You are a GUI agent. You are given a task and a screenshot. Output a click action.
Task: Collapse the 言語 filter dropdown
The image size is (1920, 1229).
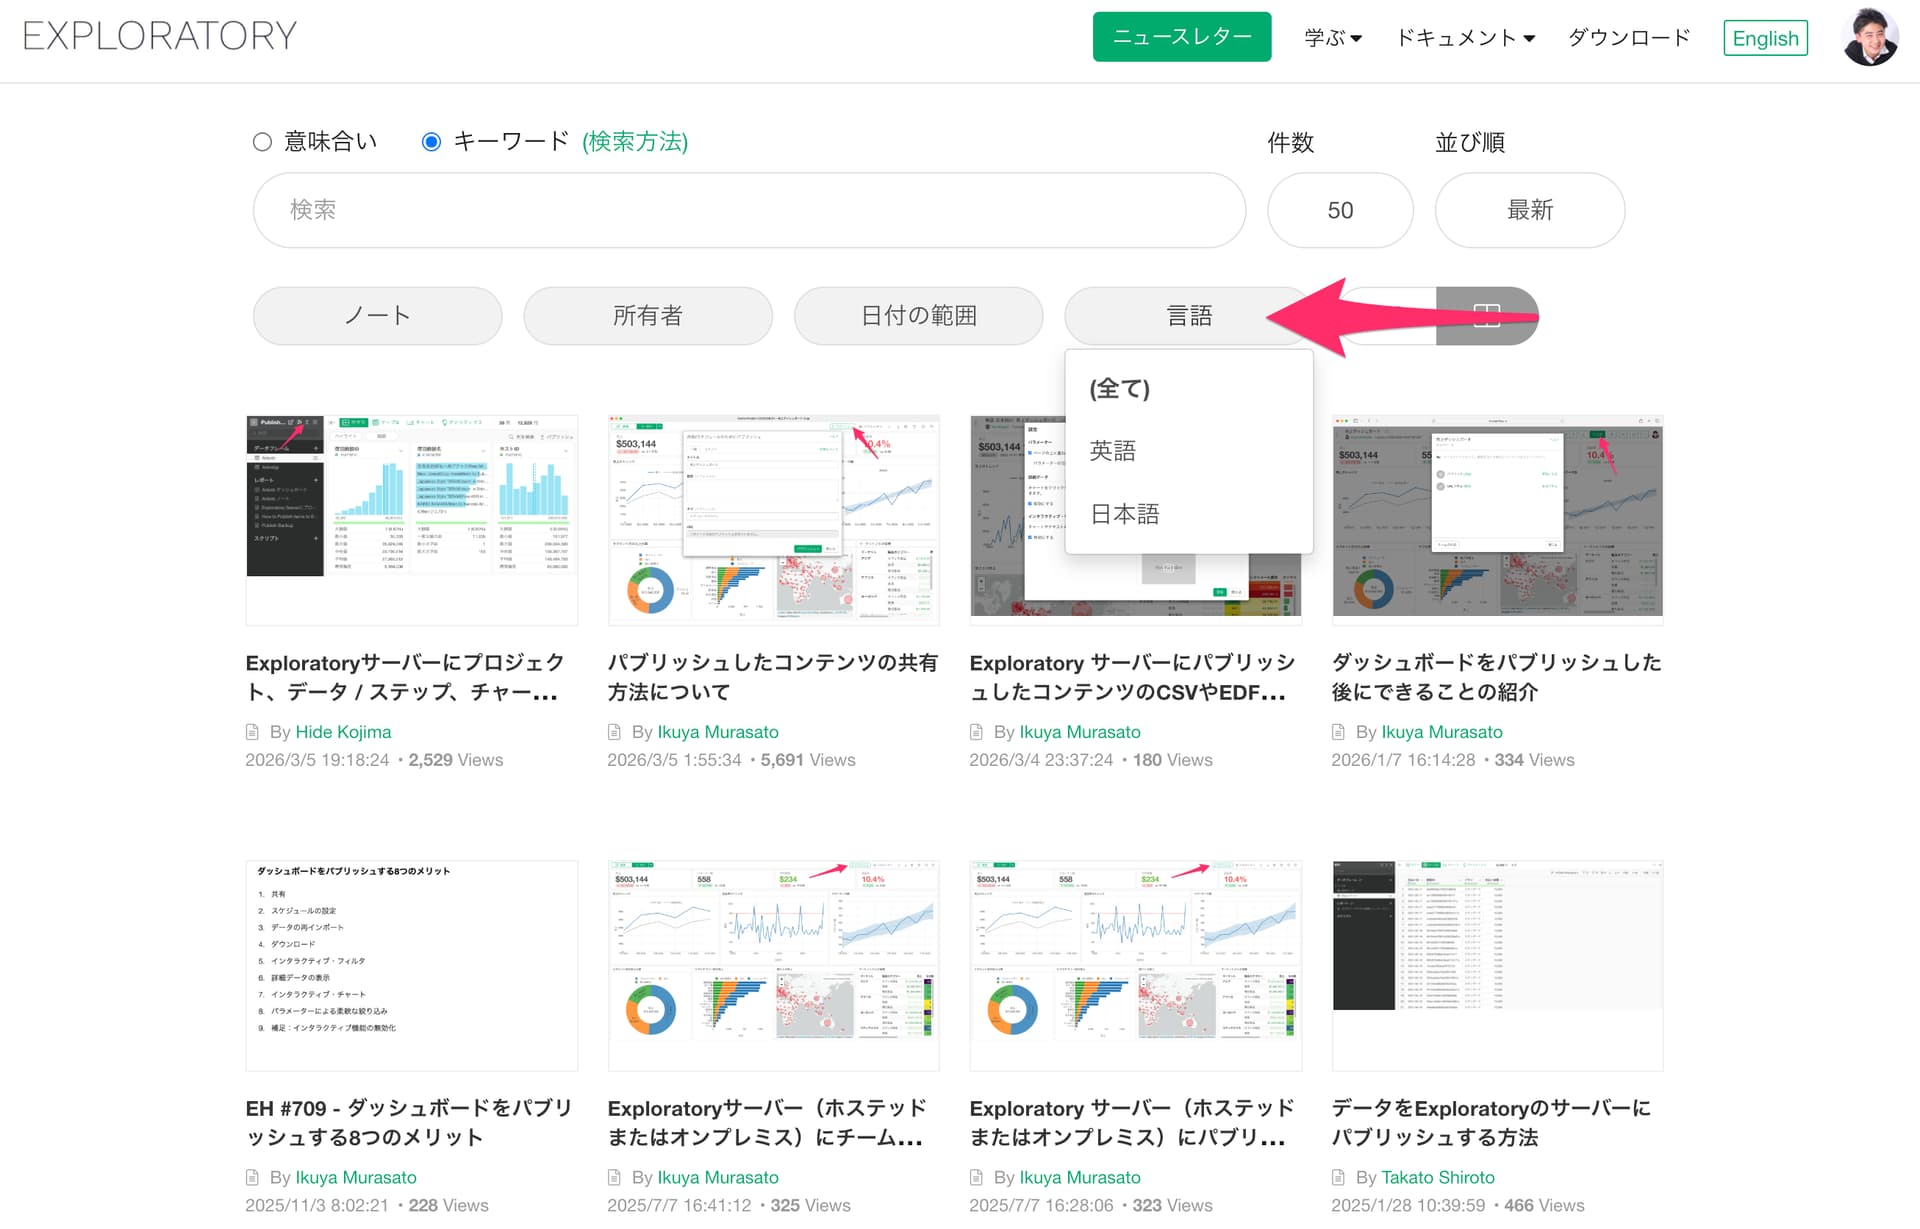pos(1189,316)
